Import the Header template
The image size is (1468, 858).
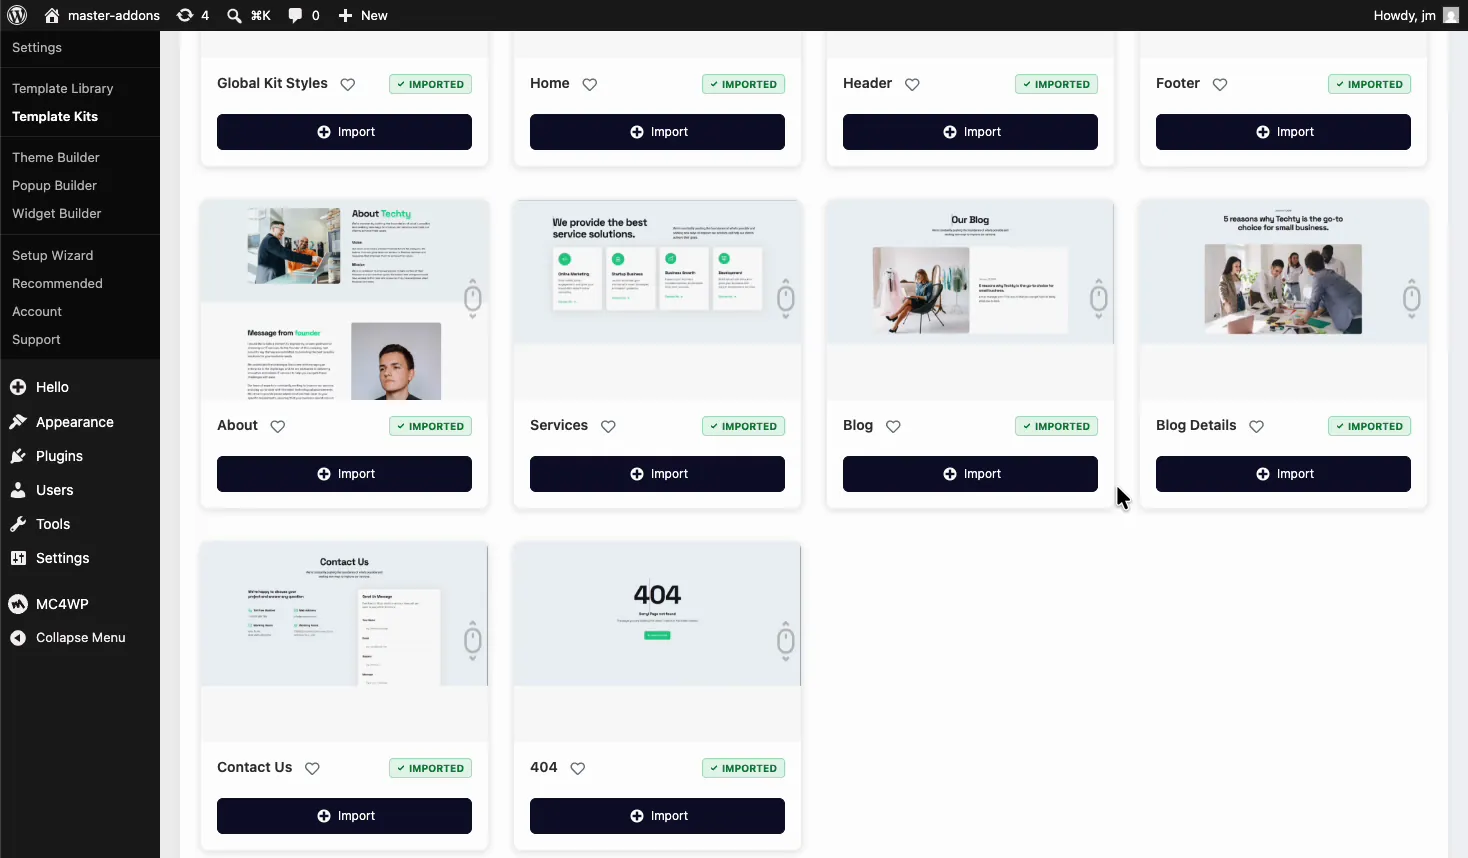pos(970,132)
